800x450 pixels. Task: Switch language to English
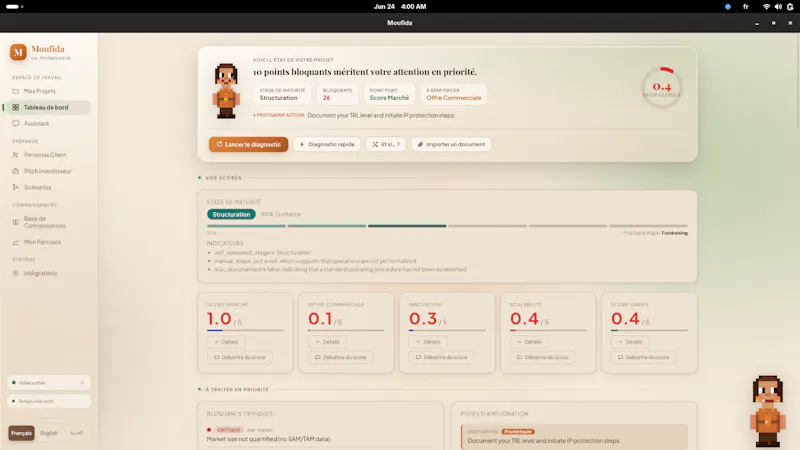tap(49, 433)
